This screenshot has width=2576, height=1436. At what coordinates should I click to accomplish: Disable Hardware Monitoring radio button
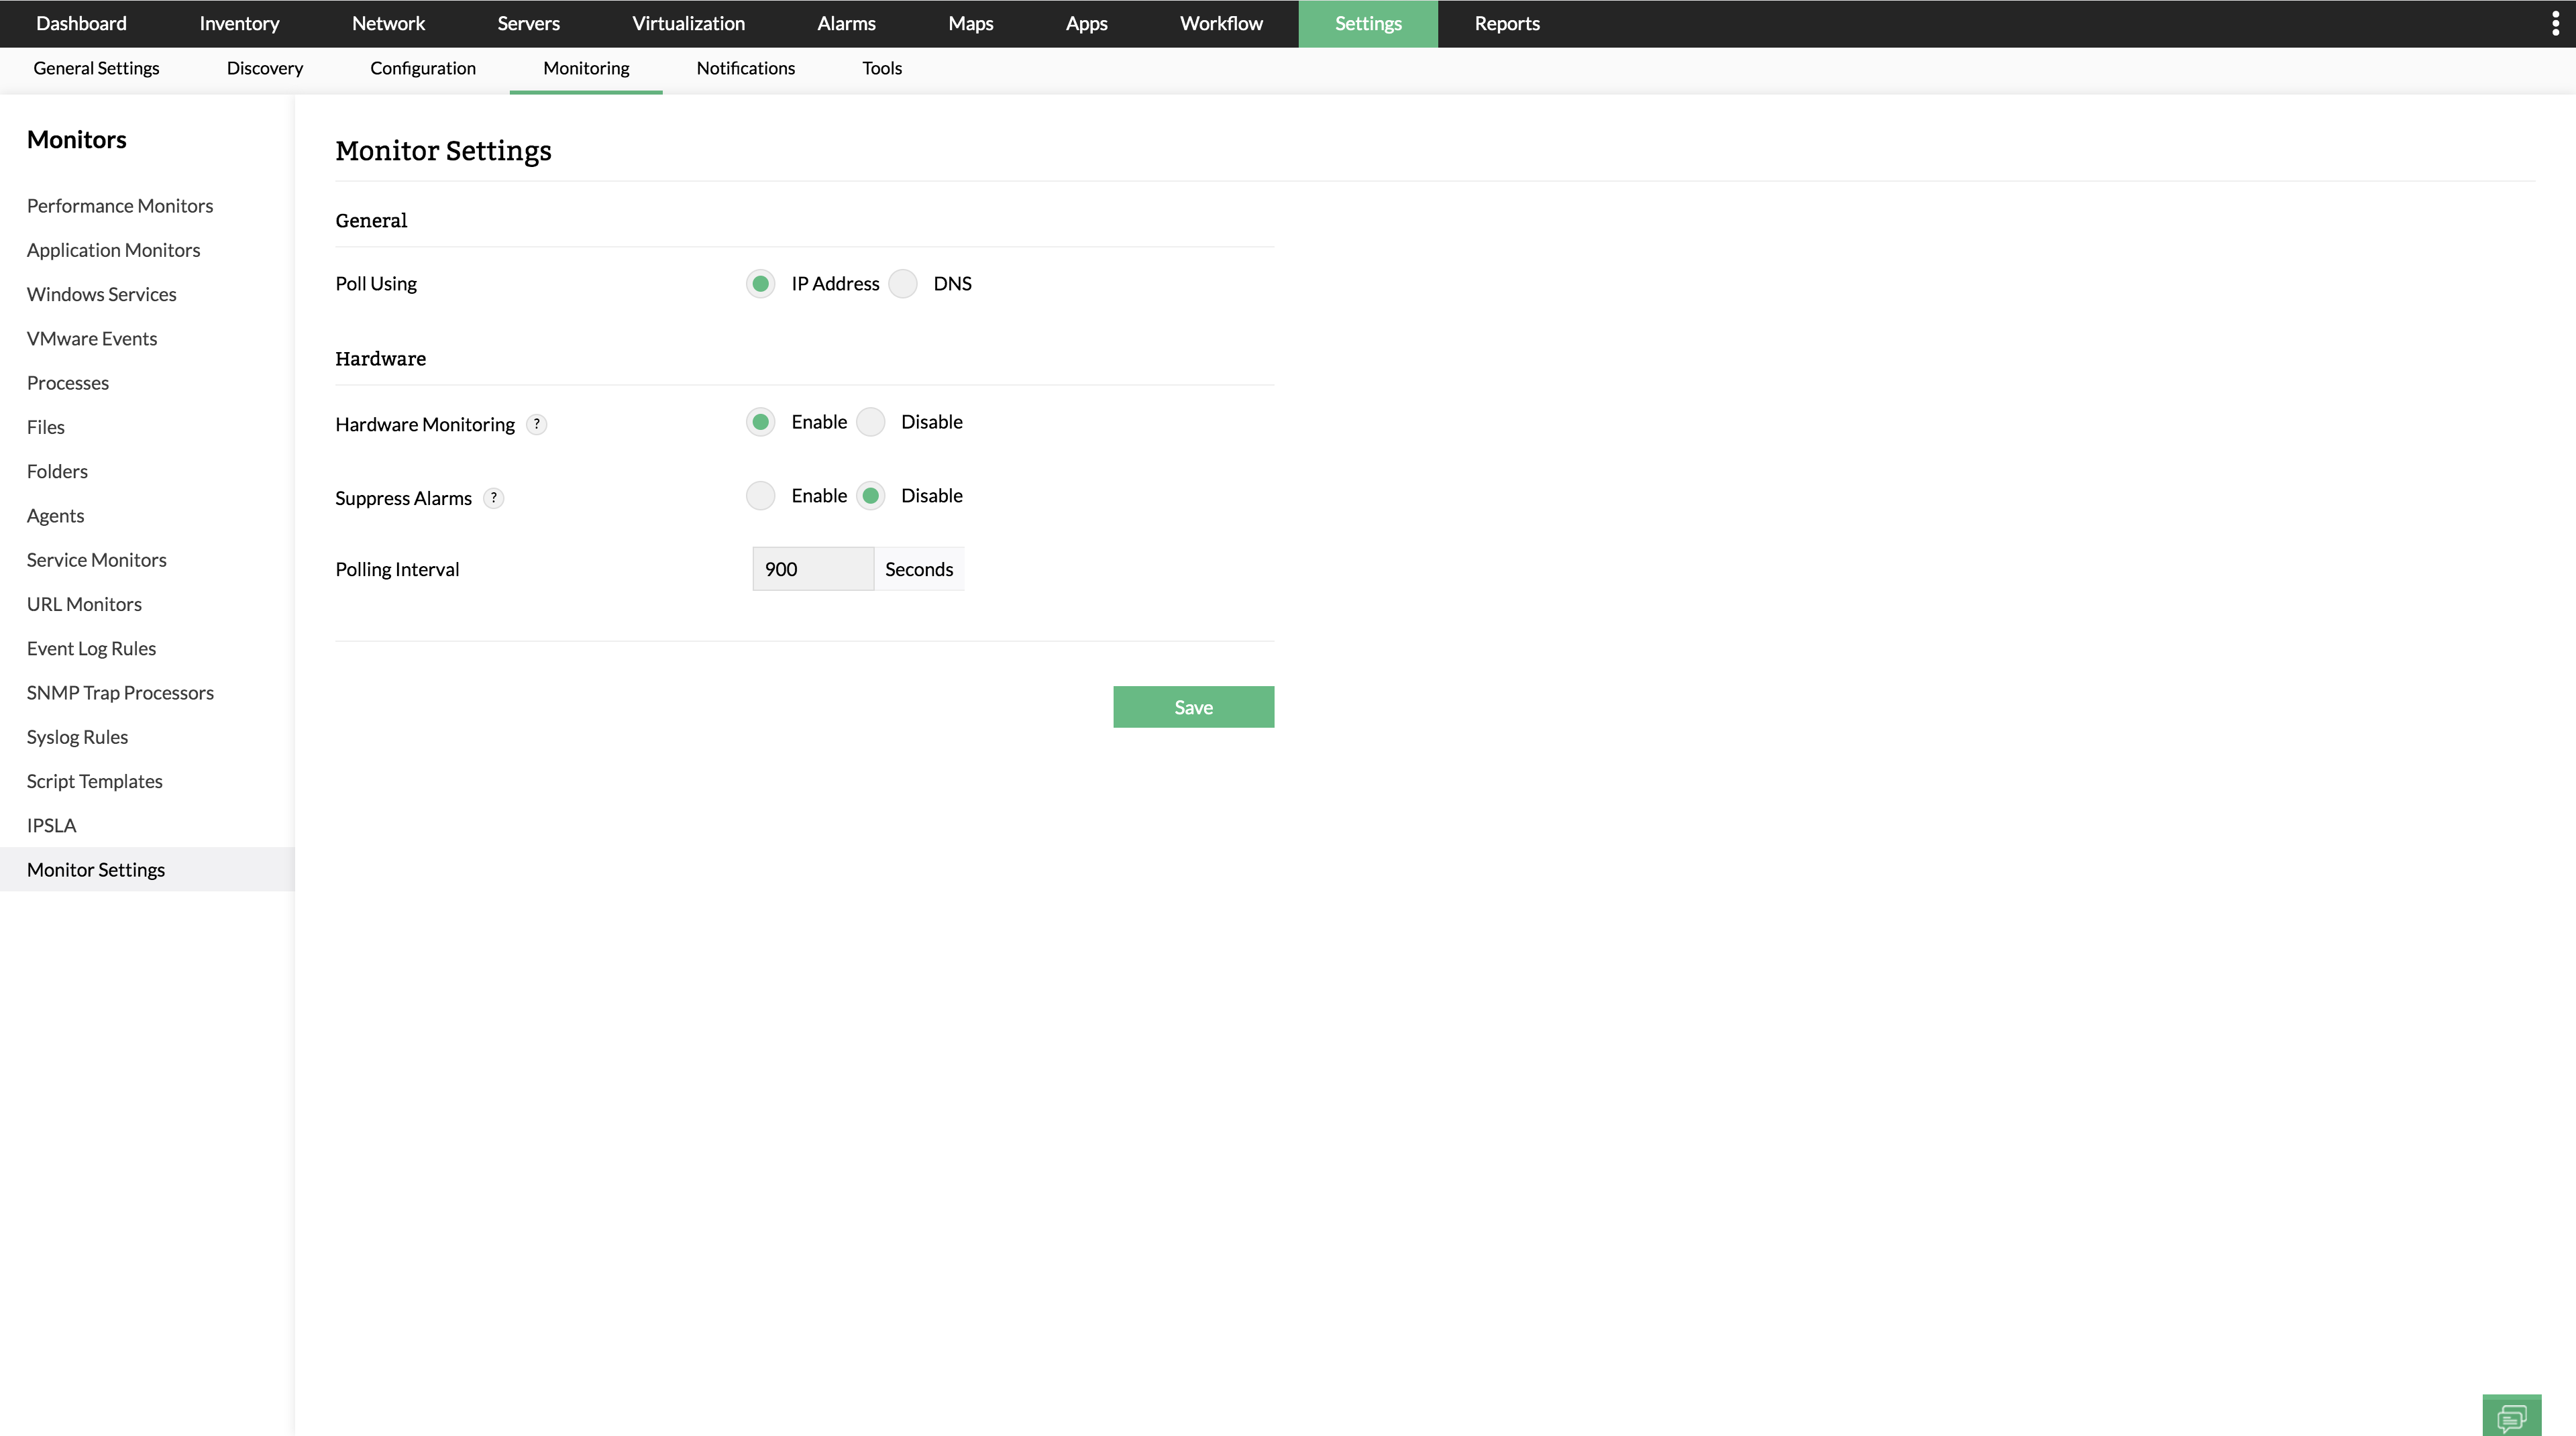(871, 422)
